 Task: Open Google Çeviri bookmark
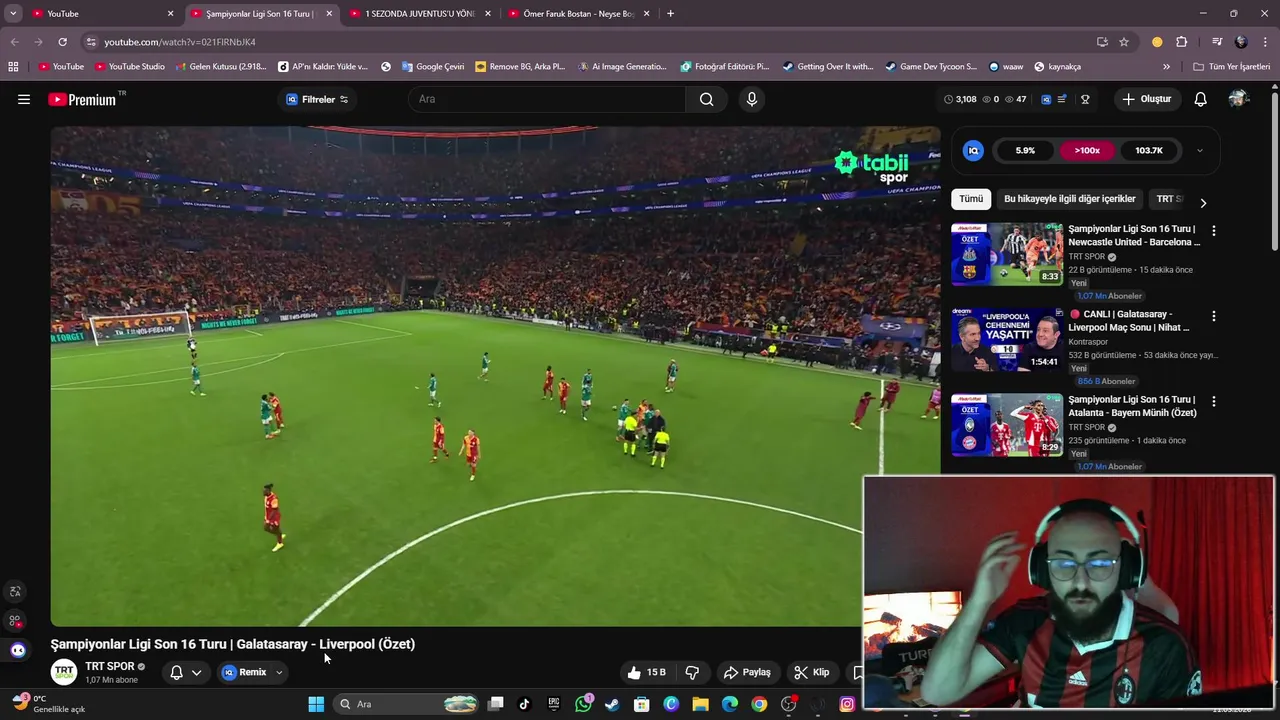433,67
